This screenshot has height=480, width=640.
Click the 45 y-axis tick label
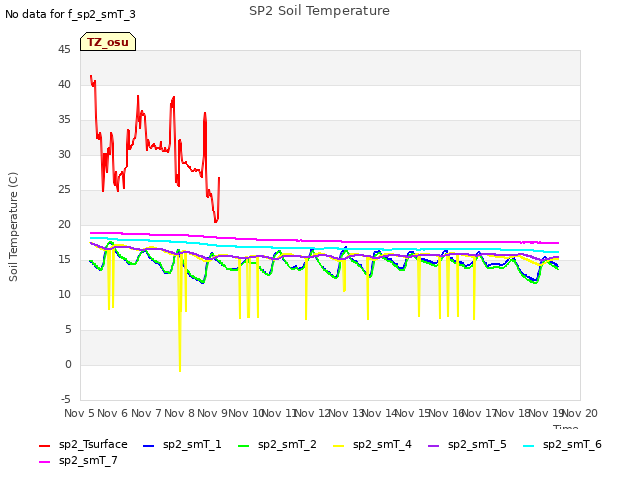coord(64,49)
